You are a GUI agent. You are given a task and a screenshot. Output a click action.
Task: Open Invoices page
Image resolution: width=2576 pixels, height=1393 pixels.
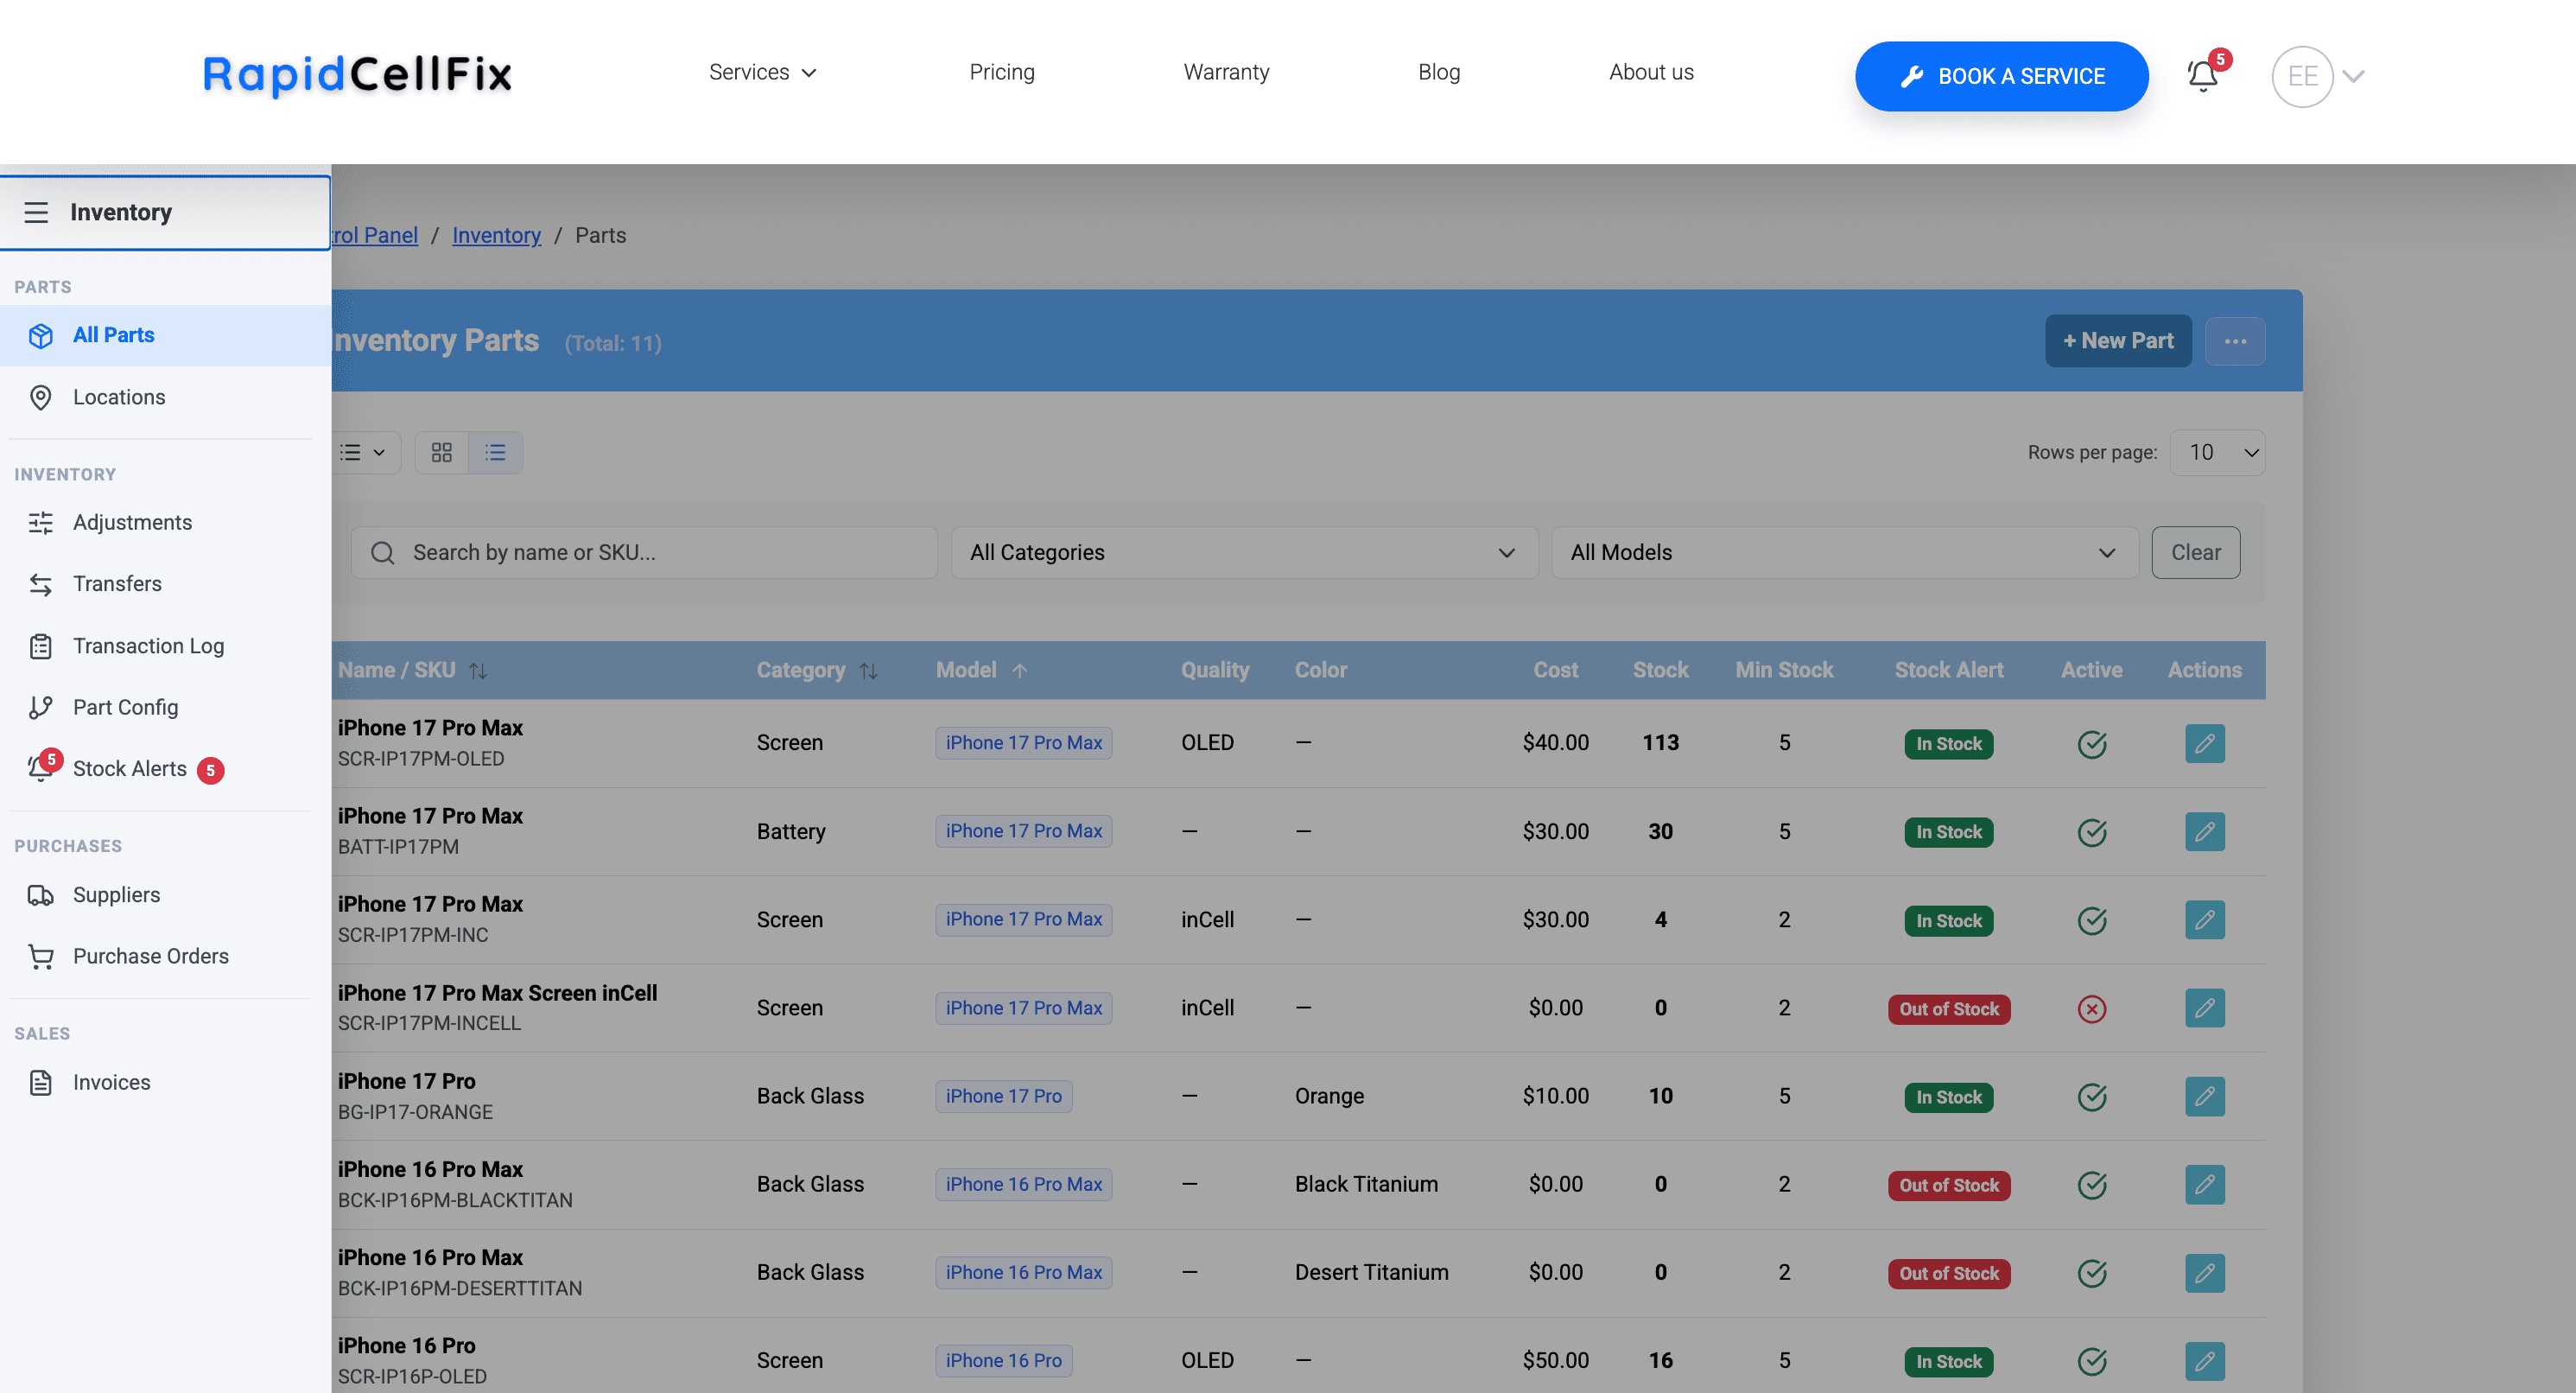coord(165,1082)
